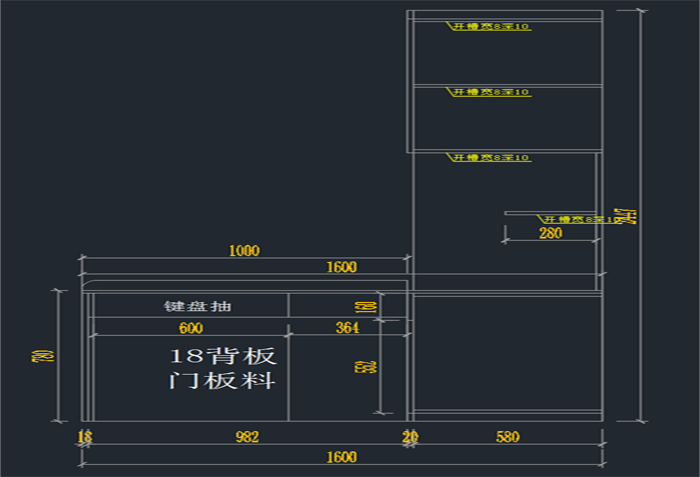700x477 pixels.
Task: Click the 18背板 text annotation
Action: 222,357
